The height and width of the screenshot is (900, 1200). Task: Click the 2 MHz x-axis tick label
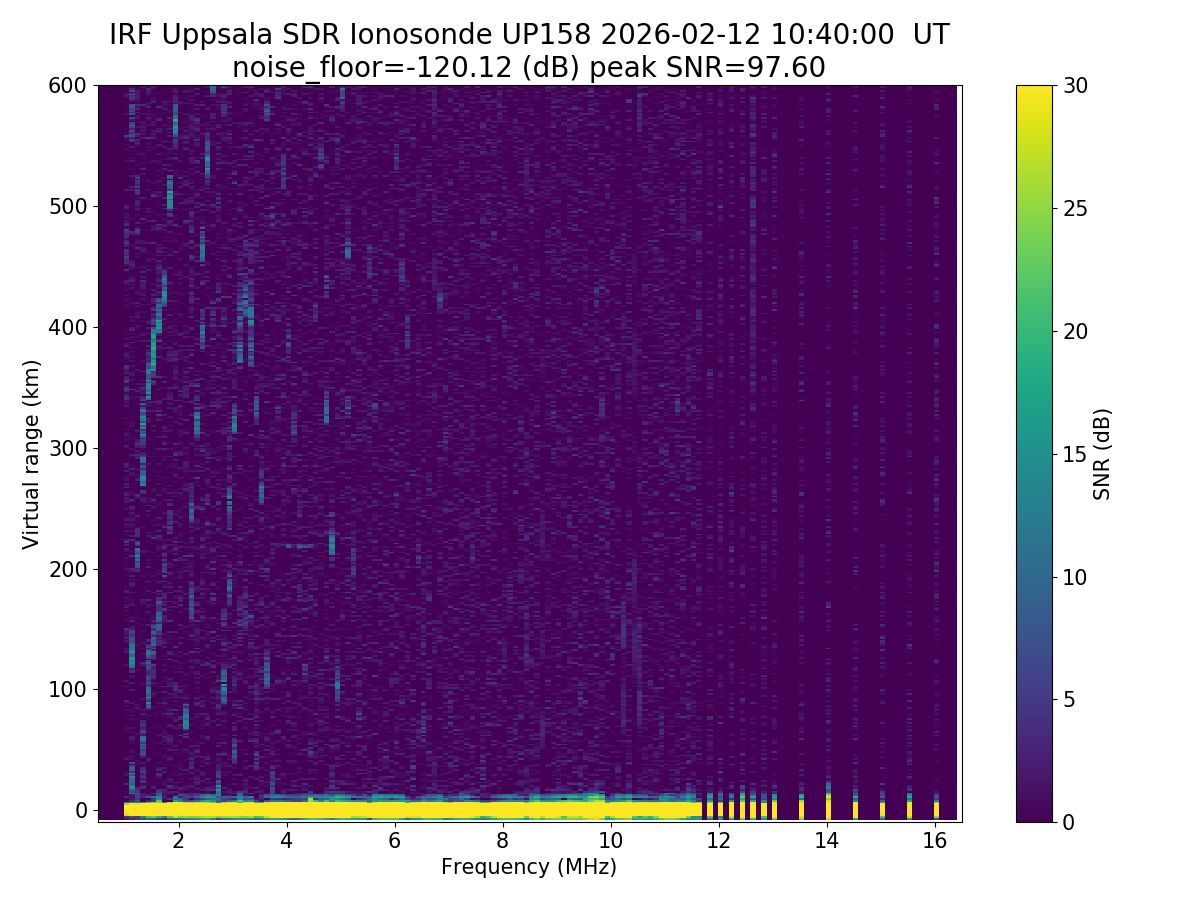click(178, 841)
